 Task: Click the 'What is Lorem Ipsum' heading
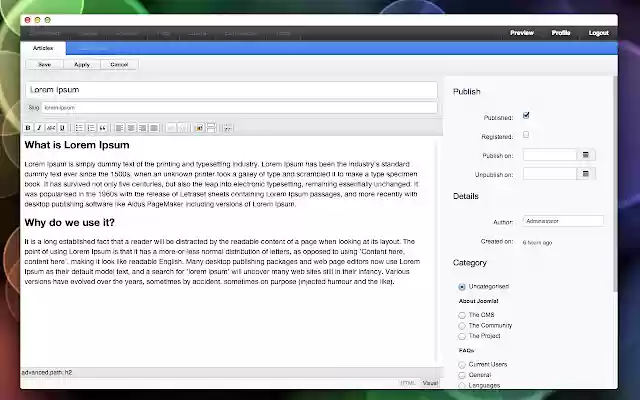(77, 145)
